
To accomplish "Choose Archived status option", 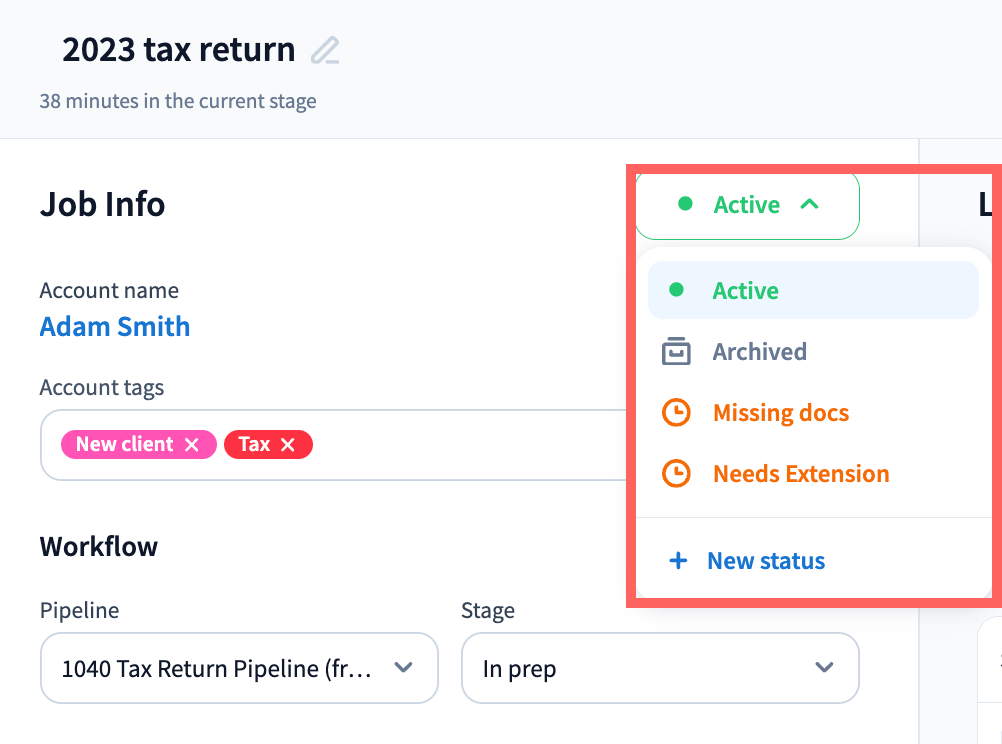I will pyautogui.click(x=759, y=352).
